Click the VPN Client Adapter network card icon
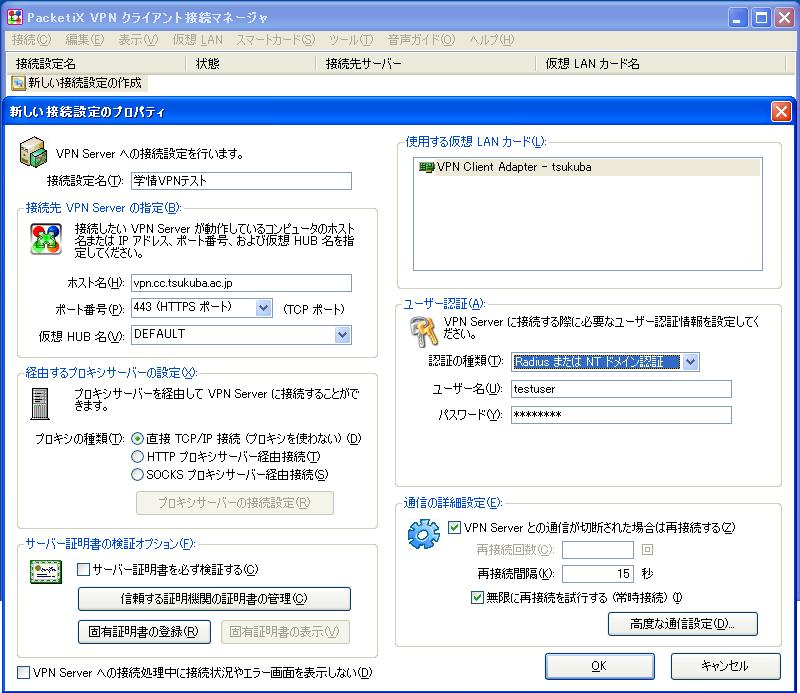800x693 pixels. click(x=426, y=167)
